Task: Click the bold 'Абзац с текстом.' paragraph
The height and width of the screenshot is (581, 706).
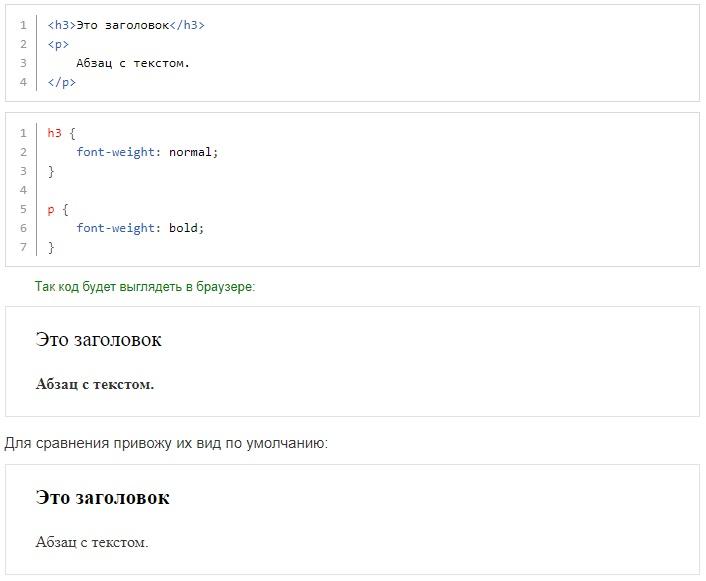Action: point(95,384)
